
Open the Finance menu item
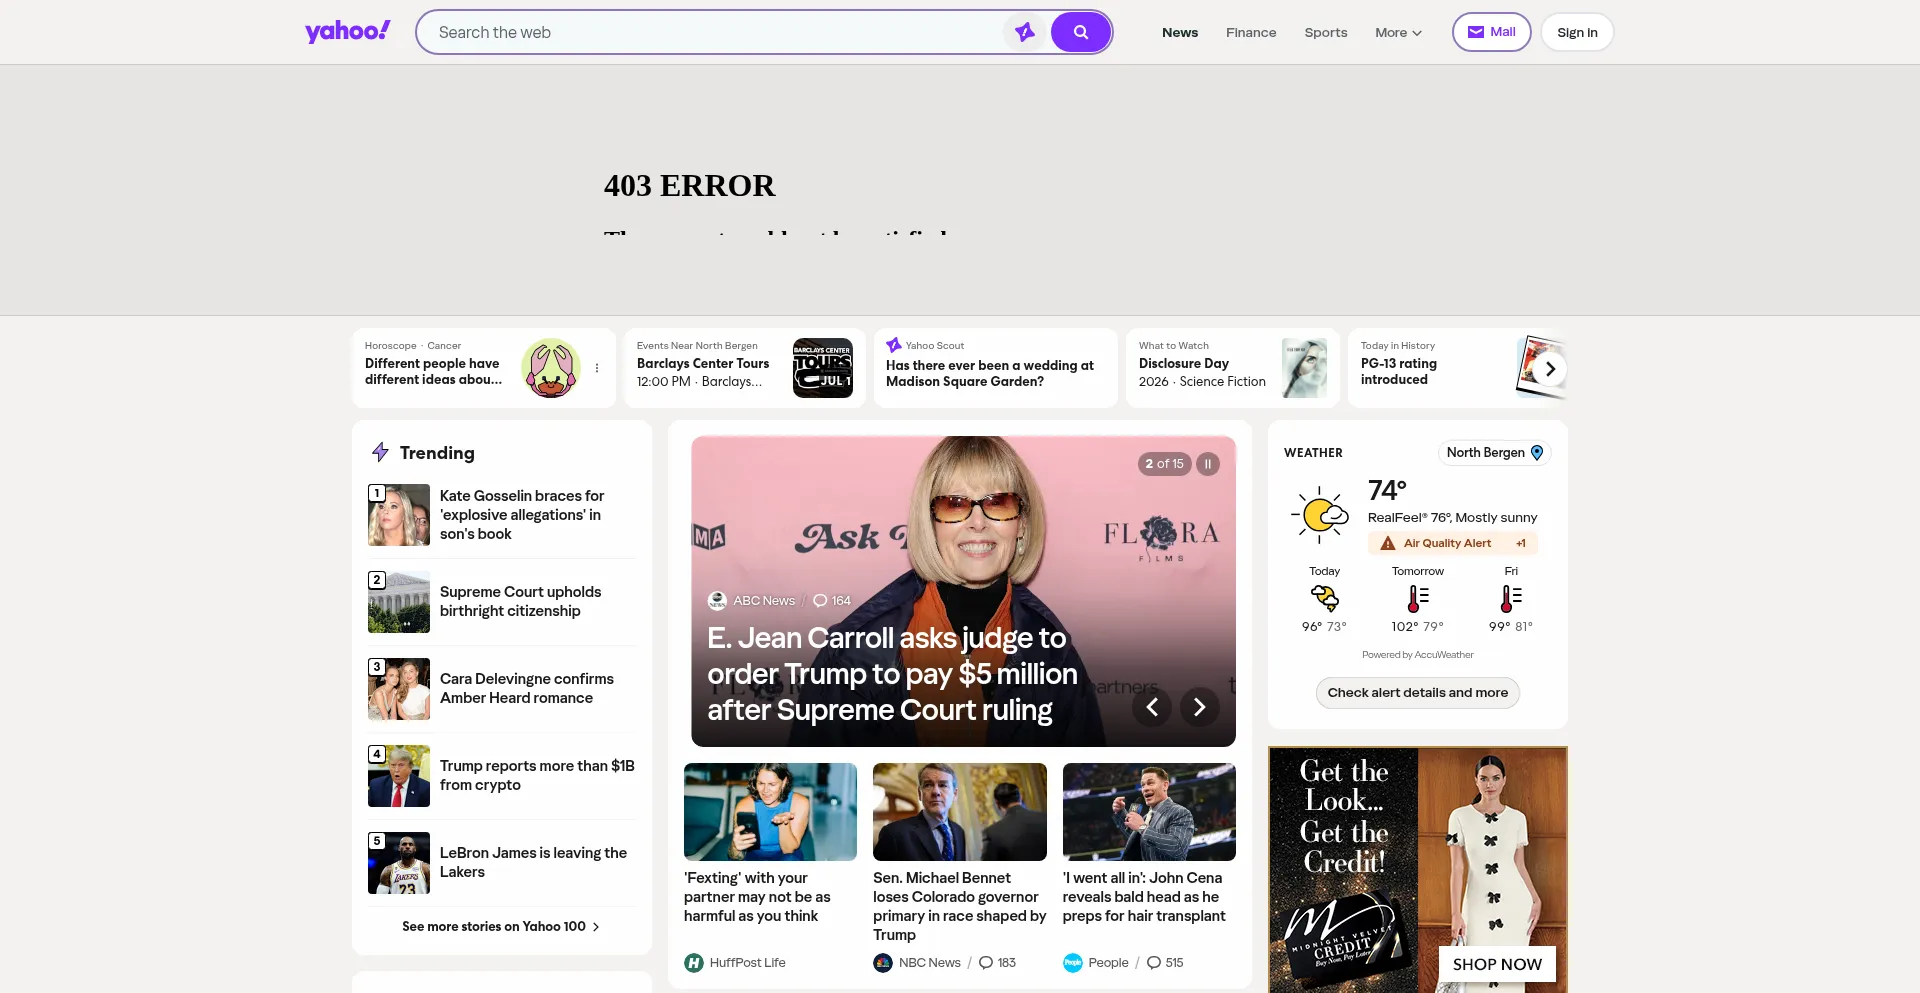[x=1251, y=32]
